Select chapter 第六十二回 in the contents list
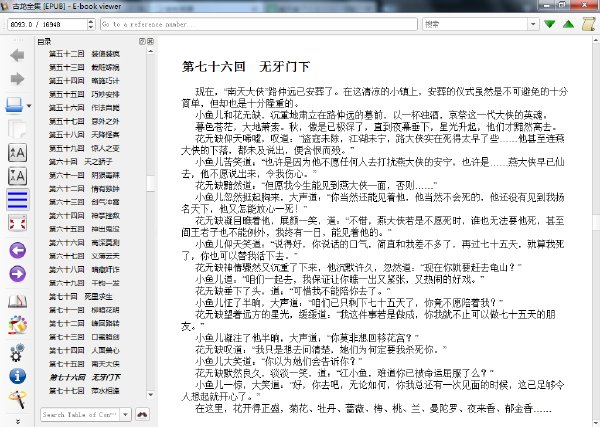The image size is (600, 427). [x=84, y=189]
